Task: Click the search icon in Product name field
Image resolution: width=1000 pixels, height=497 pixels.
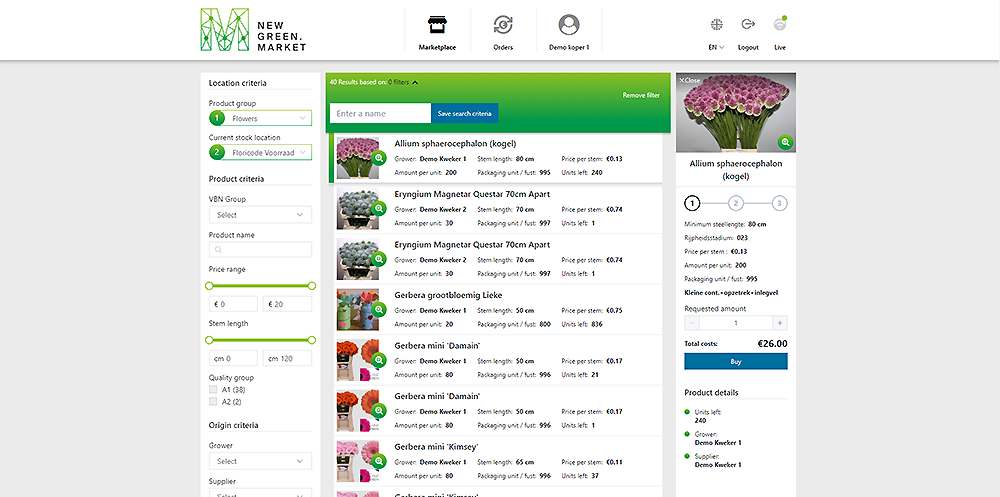Action: (x=219, y=249)
